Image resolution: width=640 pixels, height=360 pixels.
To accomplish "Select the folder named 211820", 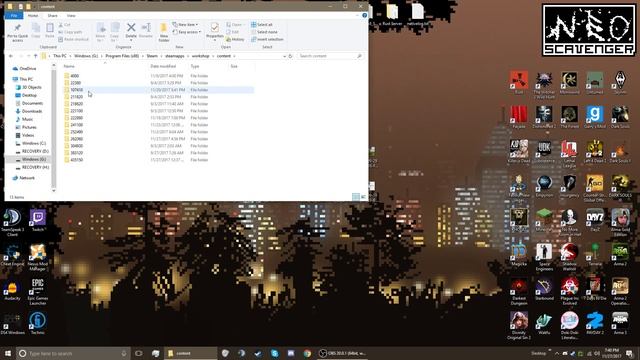I will pos(77,97).
